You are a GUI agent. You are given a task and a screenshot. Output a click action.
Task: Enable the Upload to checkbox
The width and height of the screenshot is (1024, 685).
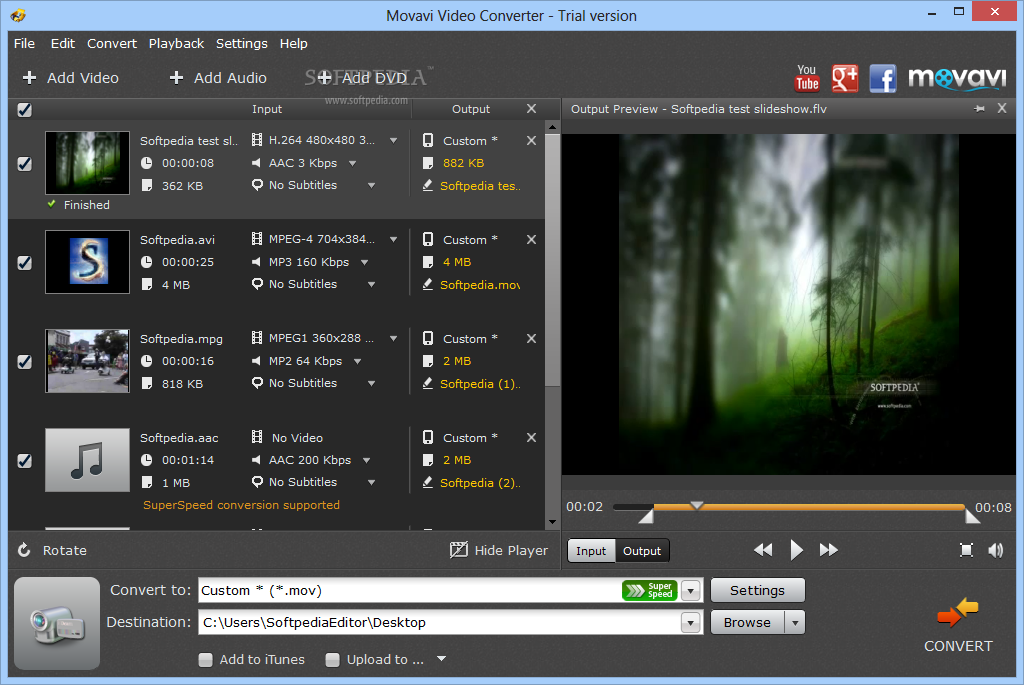click(332, 660)
